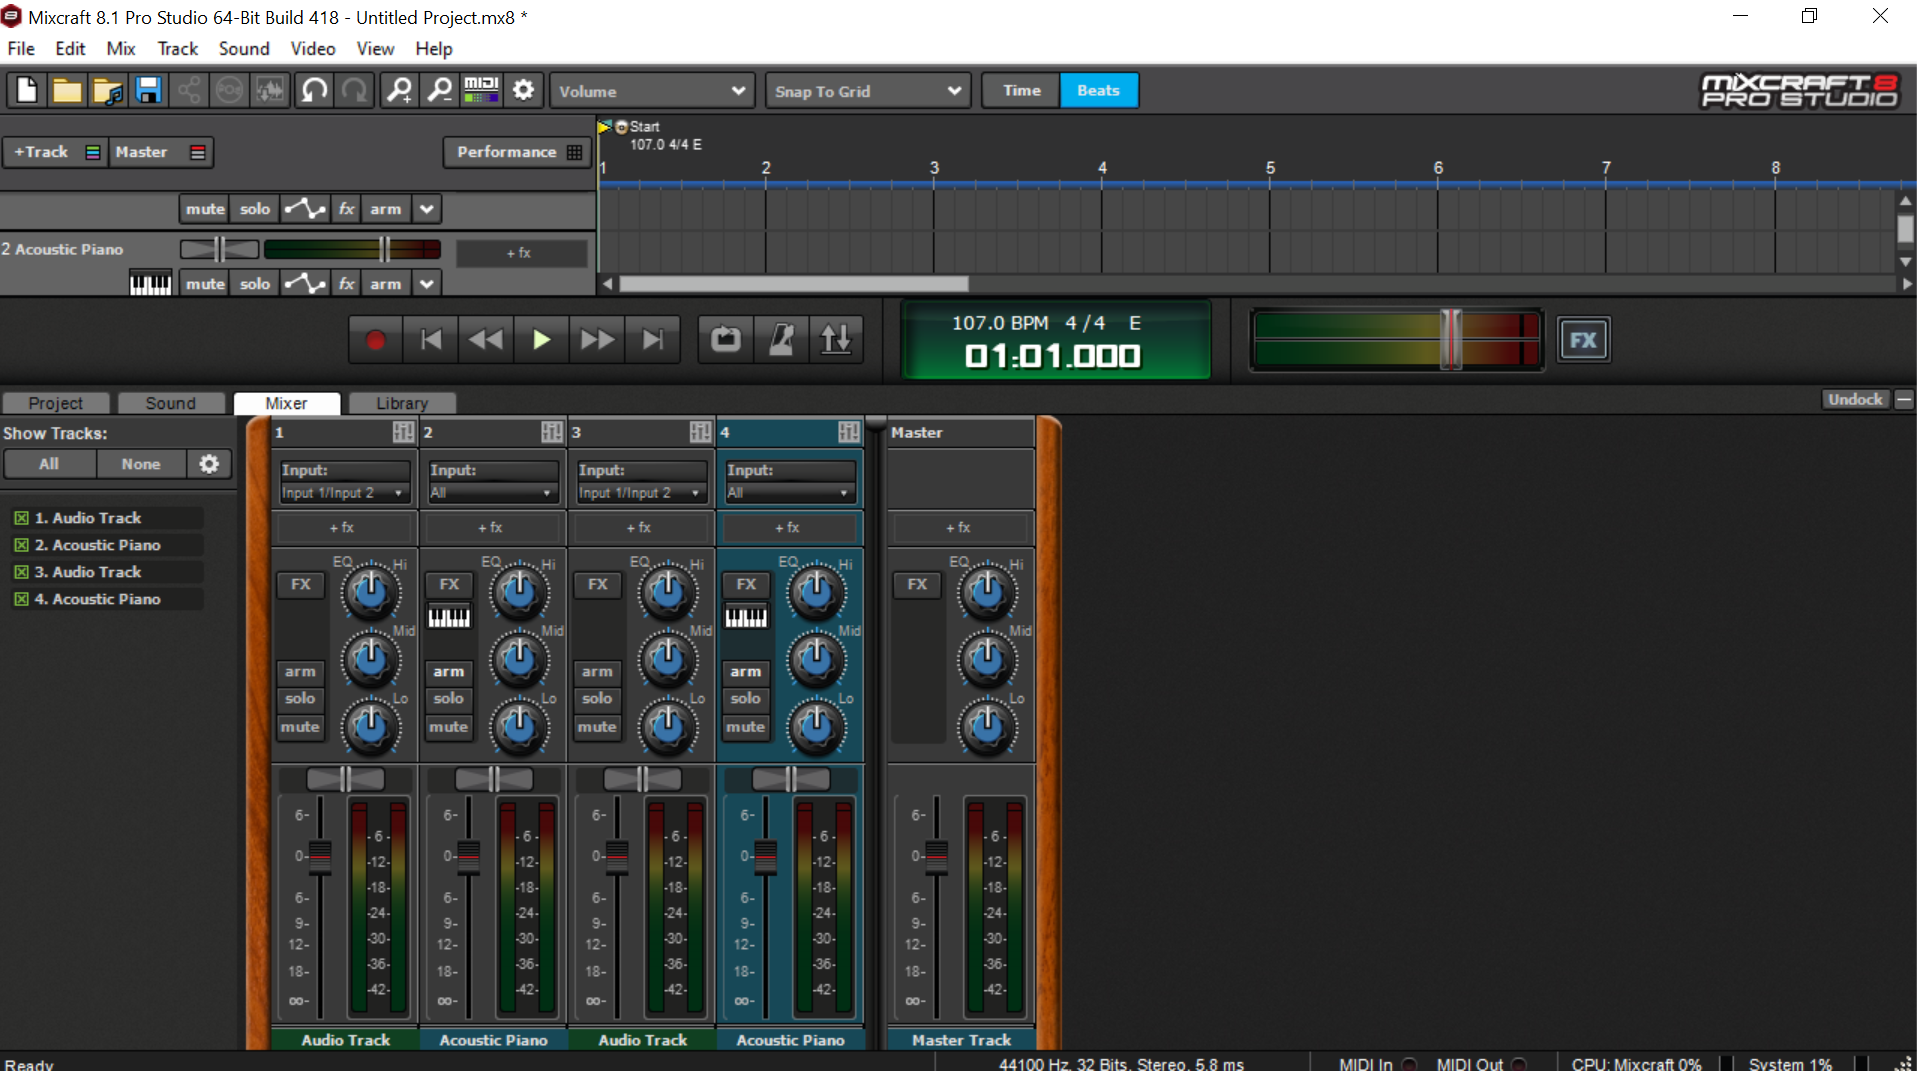Toggle visibility of 1. Audio Track
This screenshot has width=1917, height=1071.
pyautogui.click(x=21, y=518)
